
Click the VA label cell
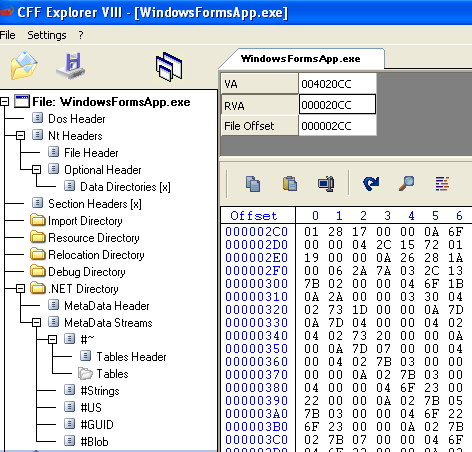tap(260, 84)
